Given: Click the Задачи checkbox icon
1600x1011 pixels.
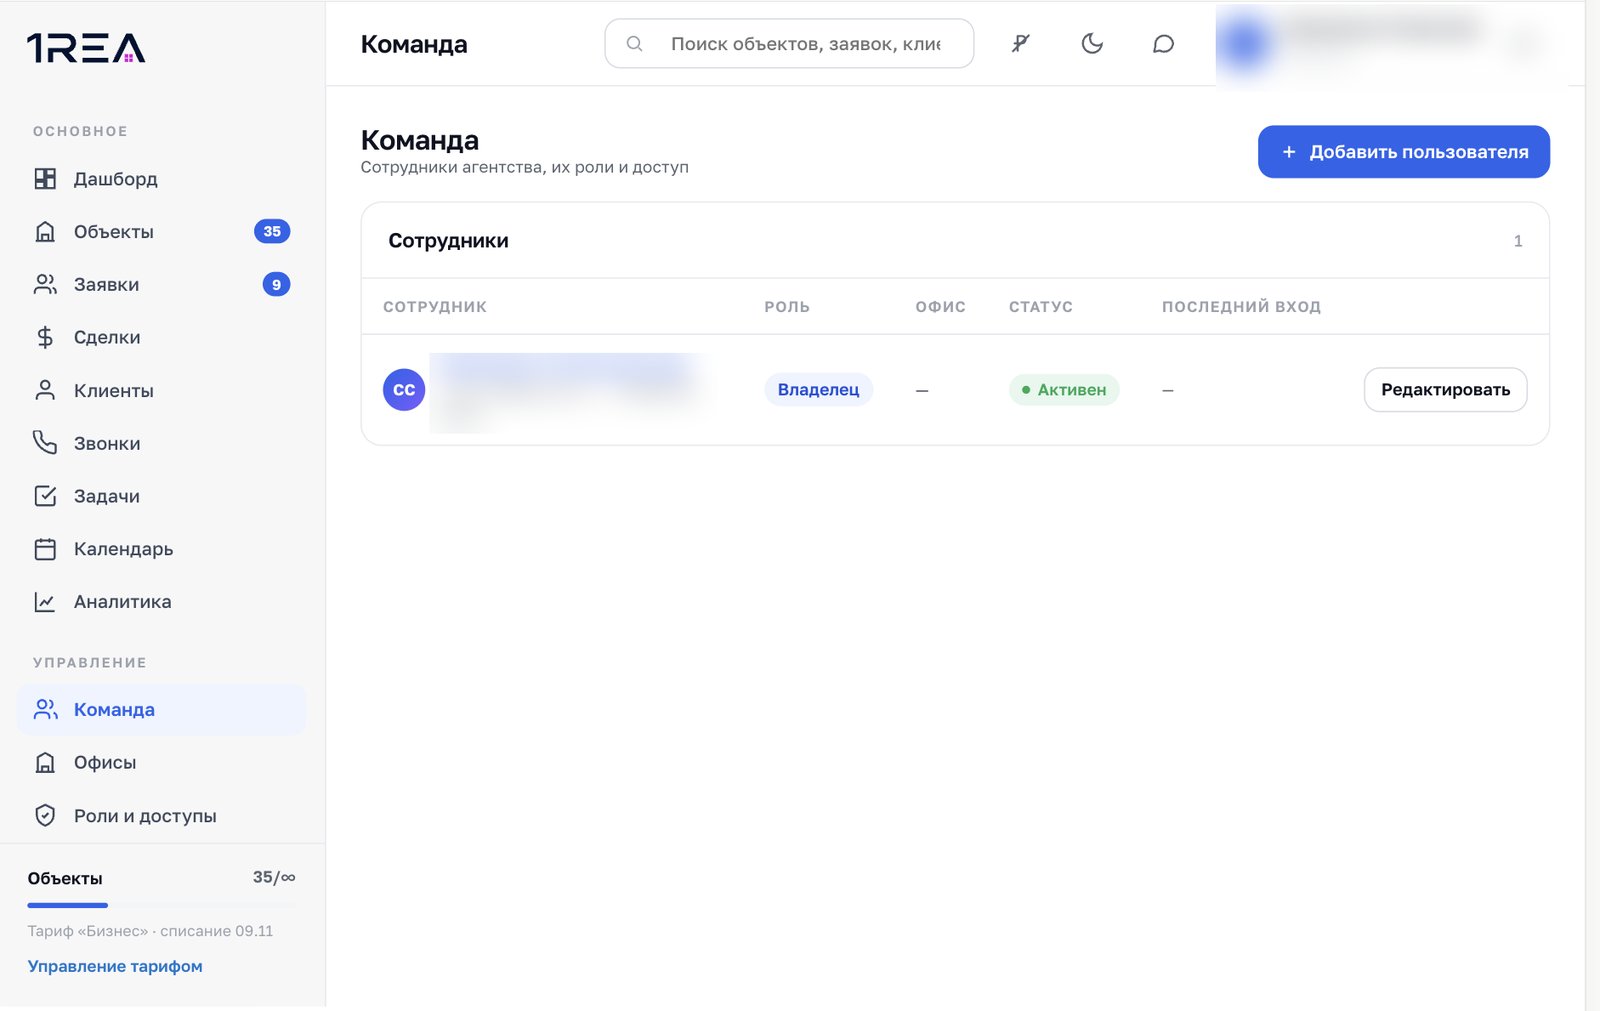Looking at the screenshot, I should pos(45,496).
